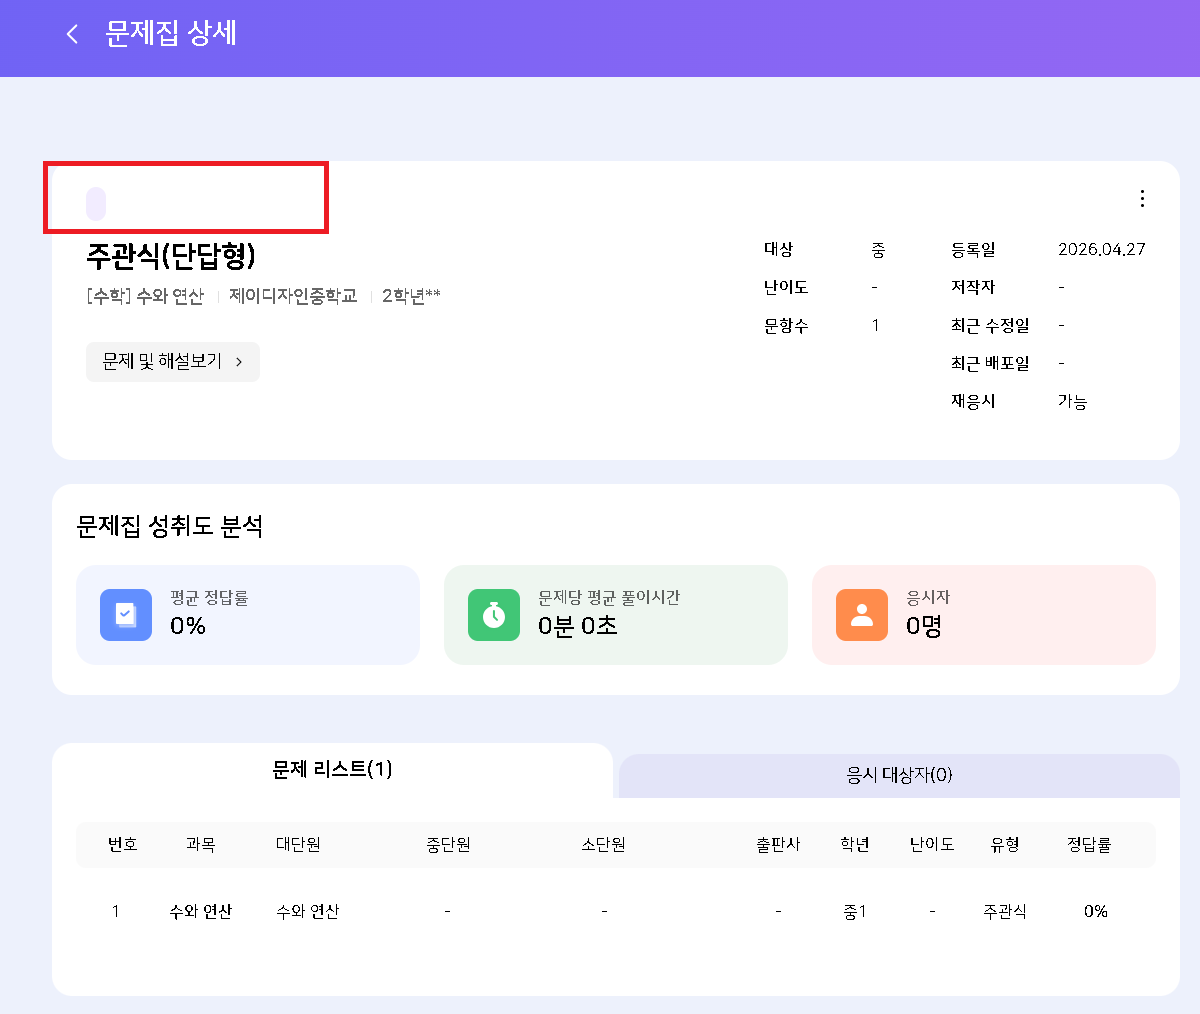Click the 출판사 column header

tap(778, 845)
